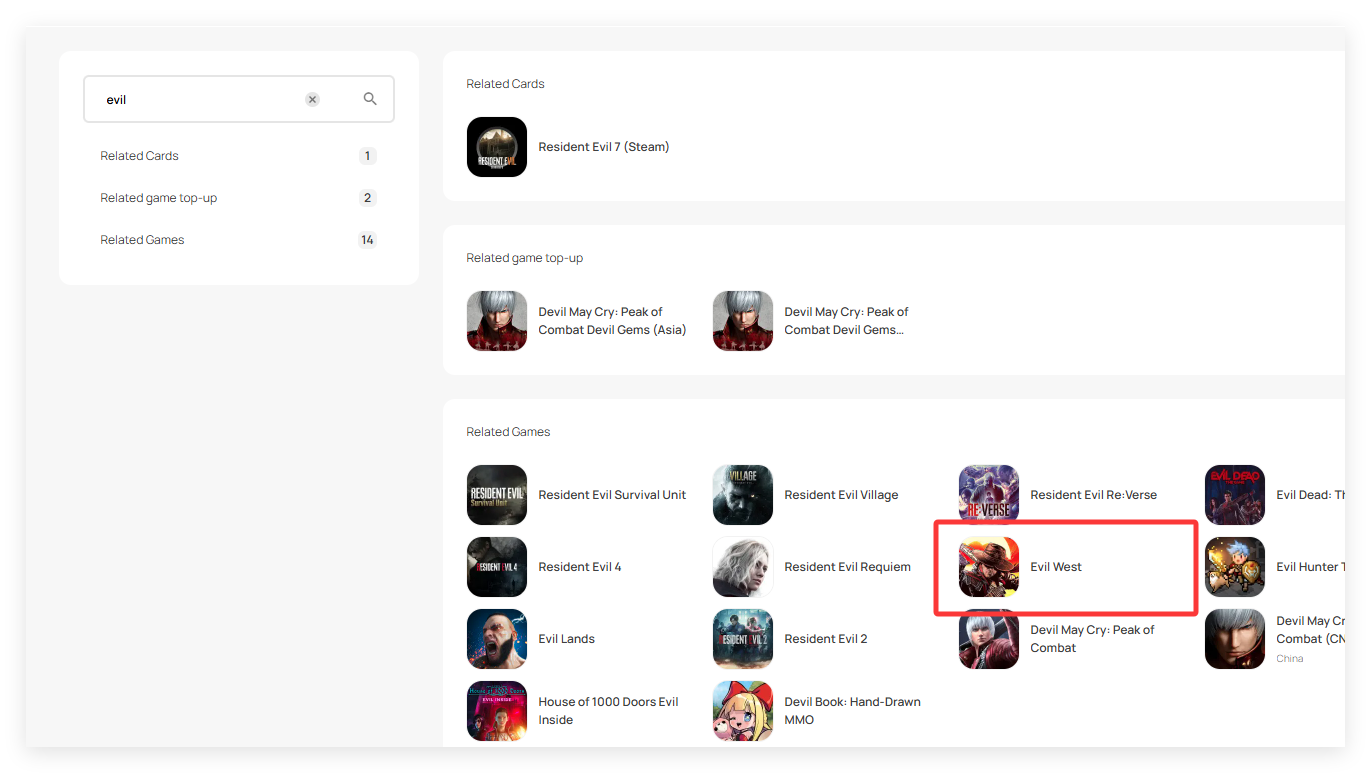The image size is (1371, 773).
Task: Open Devil Gems (Asia) top-up icon
Action: tap(497, 321)
